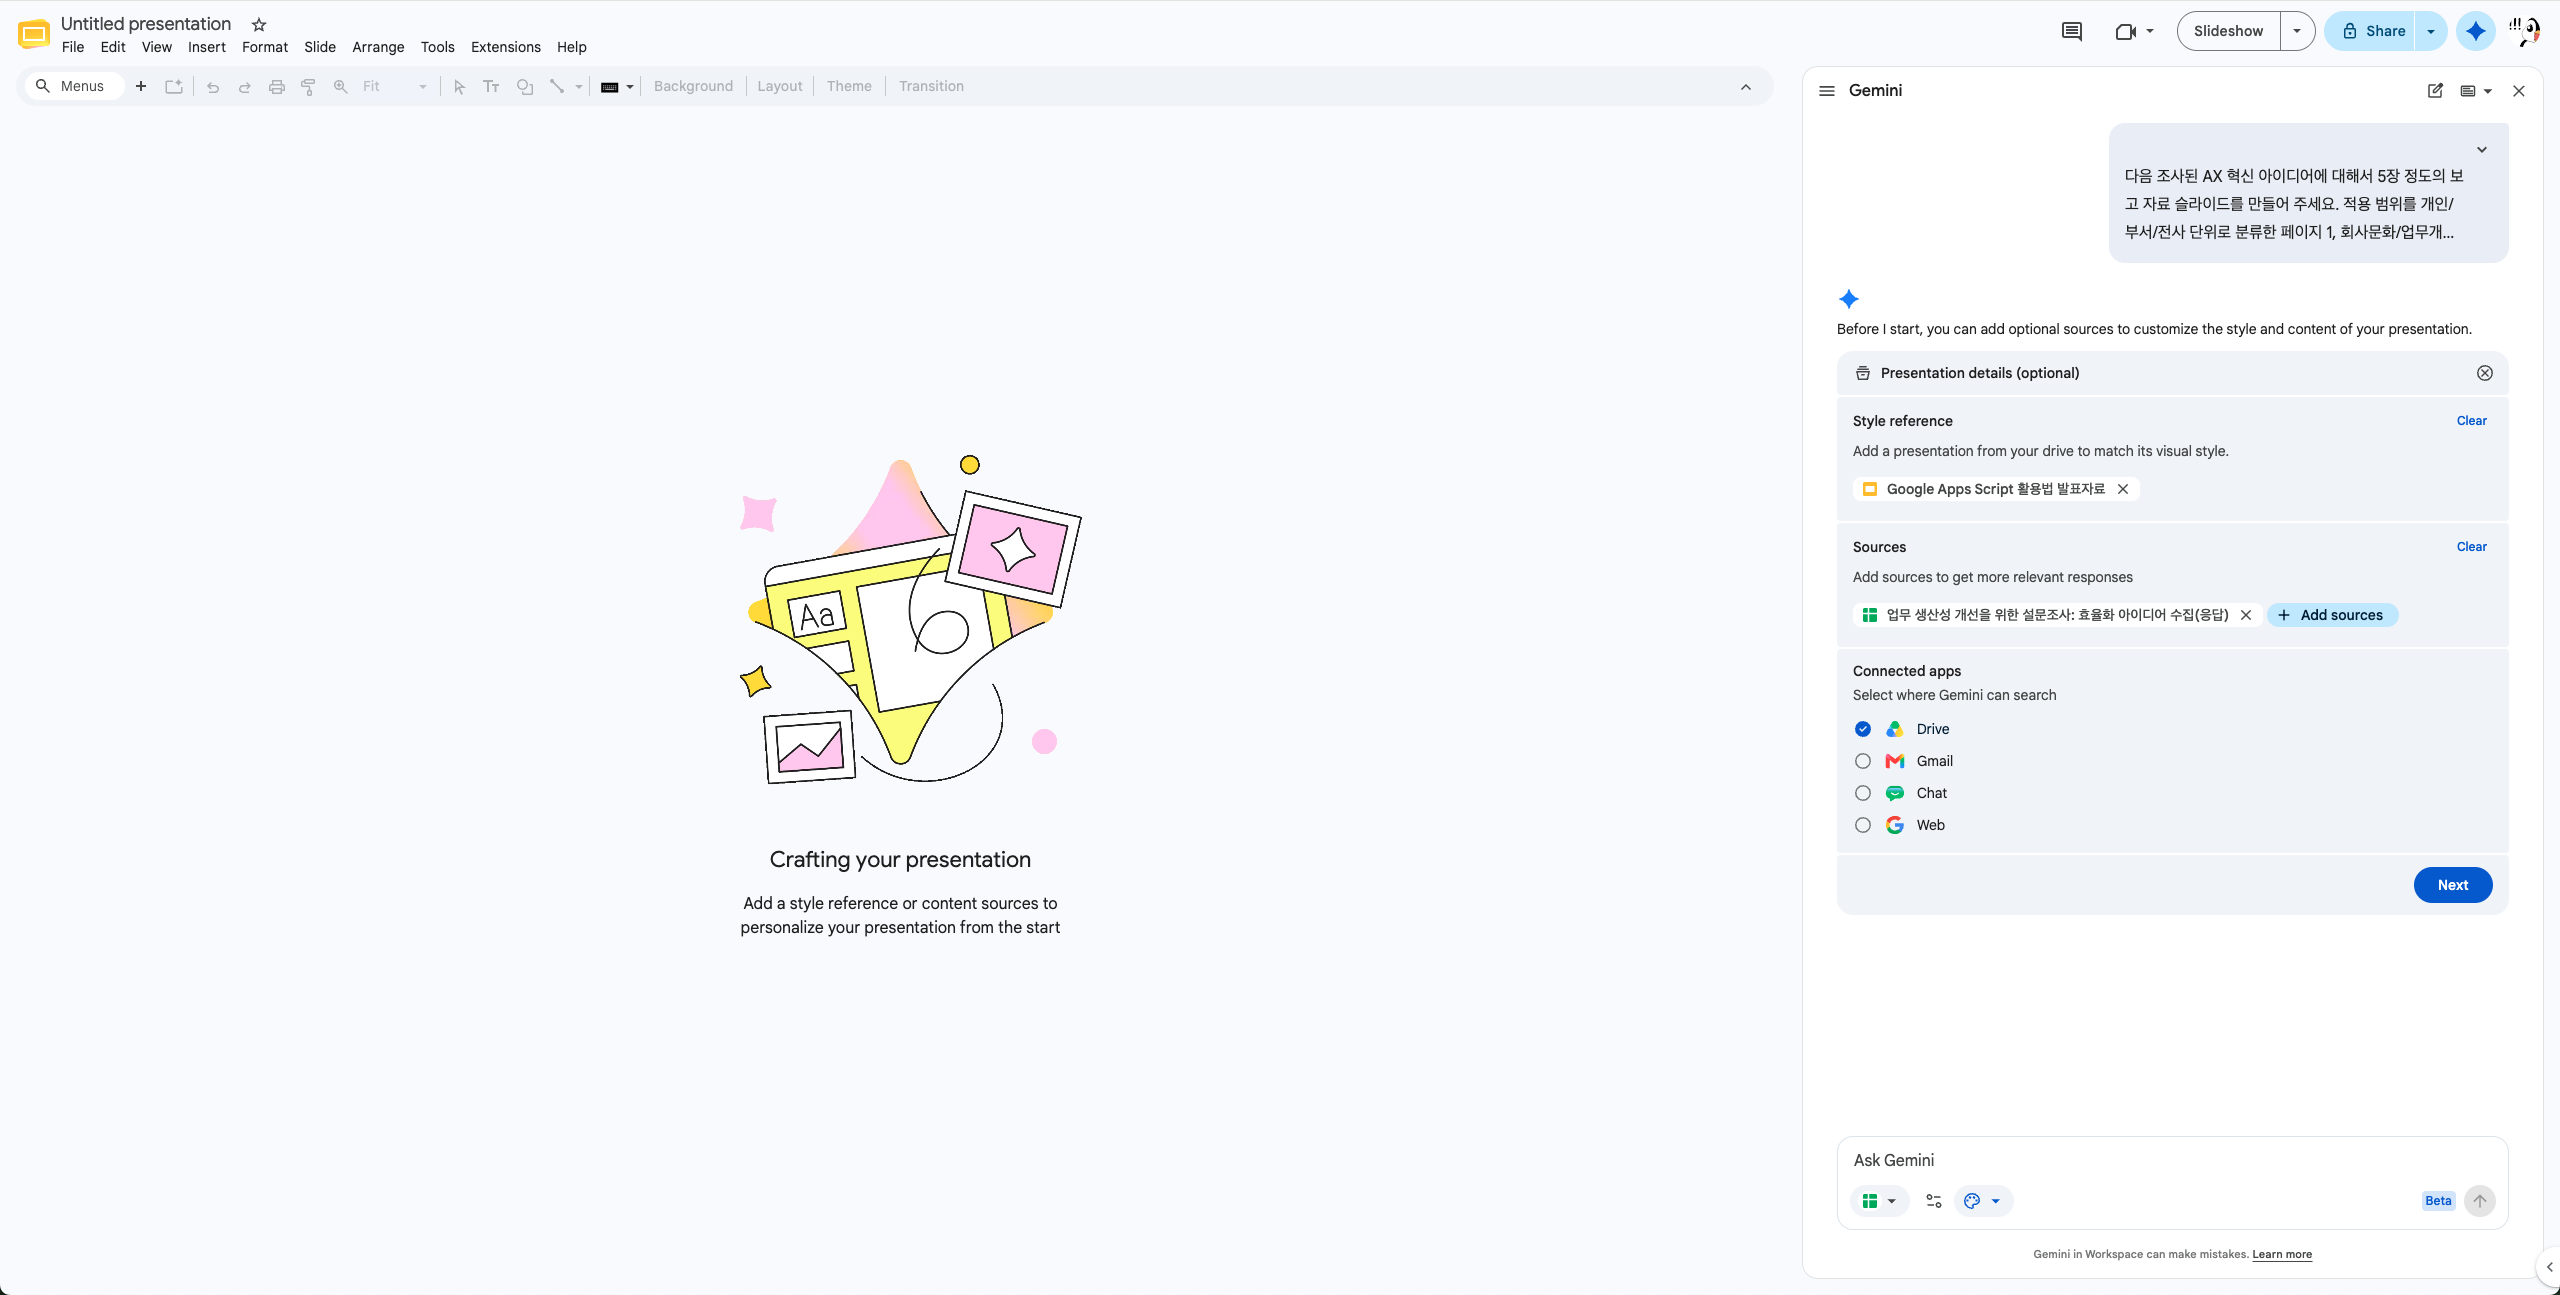Click the print icon in toolbar

click(x=276, y=87)
